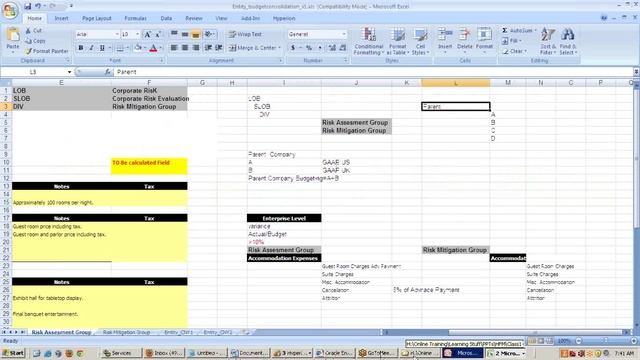This screenshot has height=360, width=640.
Task: Set bottom vertical alignment
Action: (x=196, y=34)
